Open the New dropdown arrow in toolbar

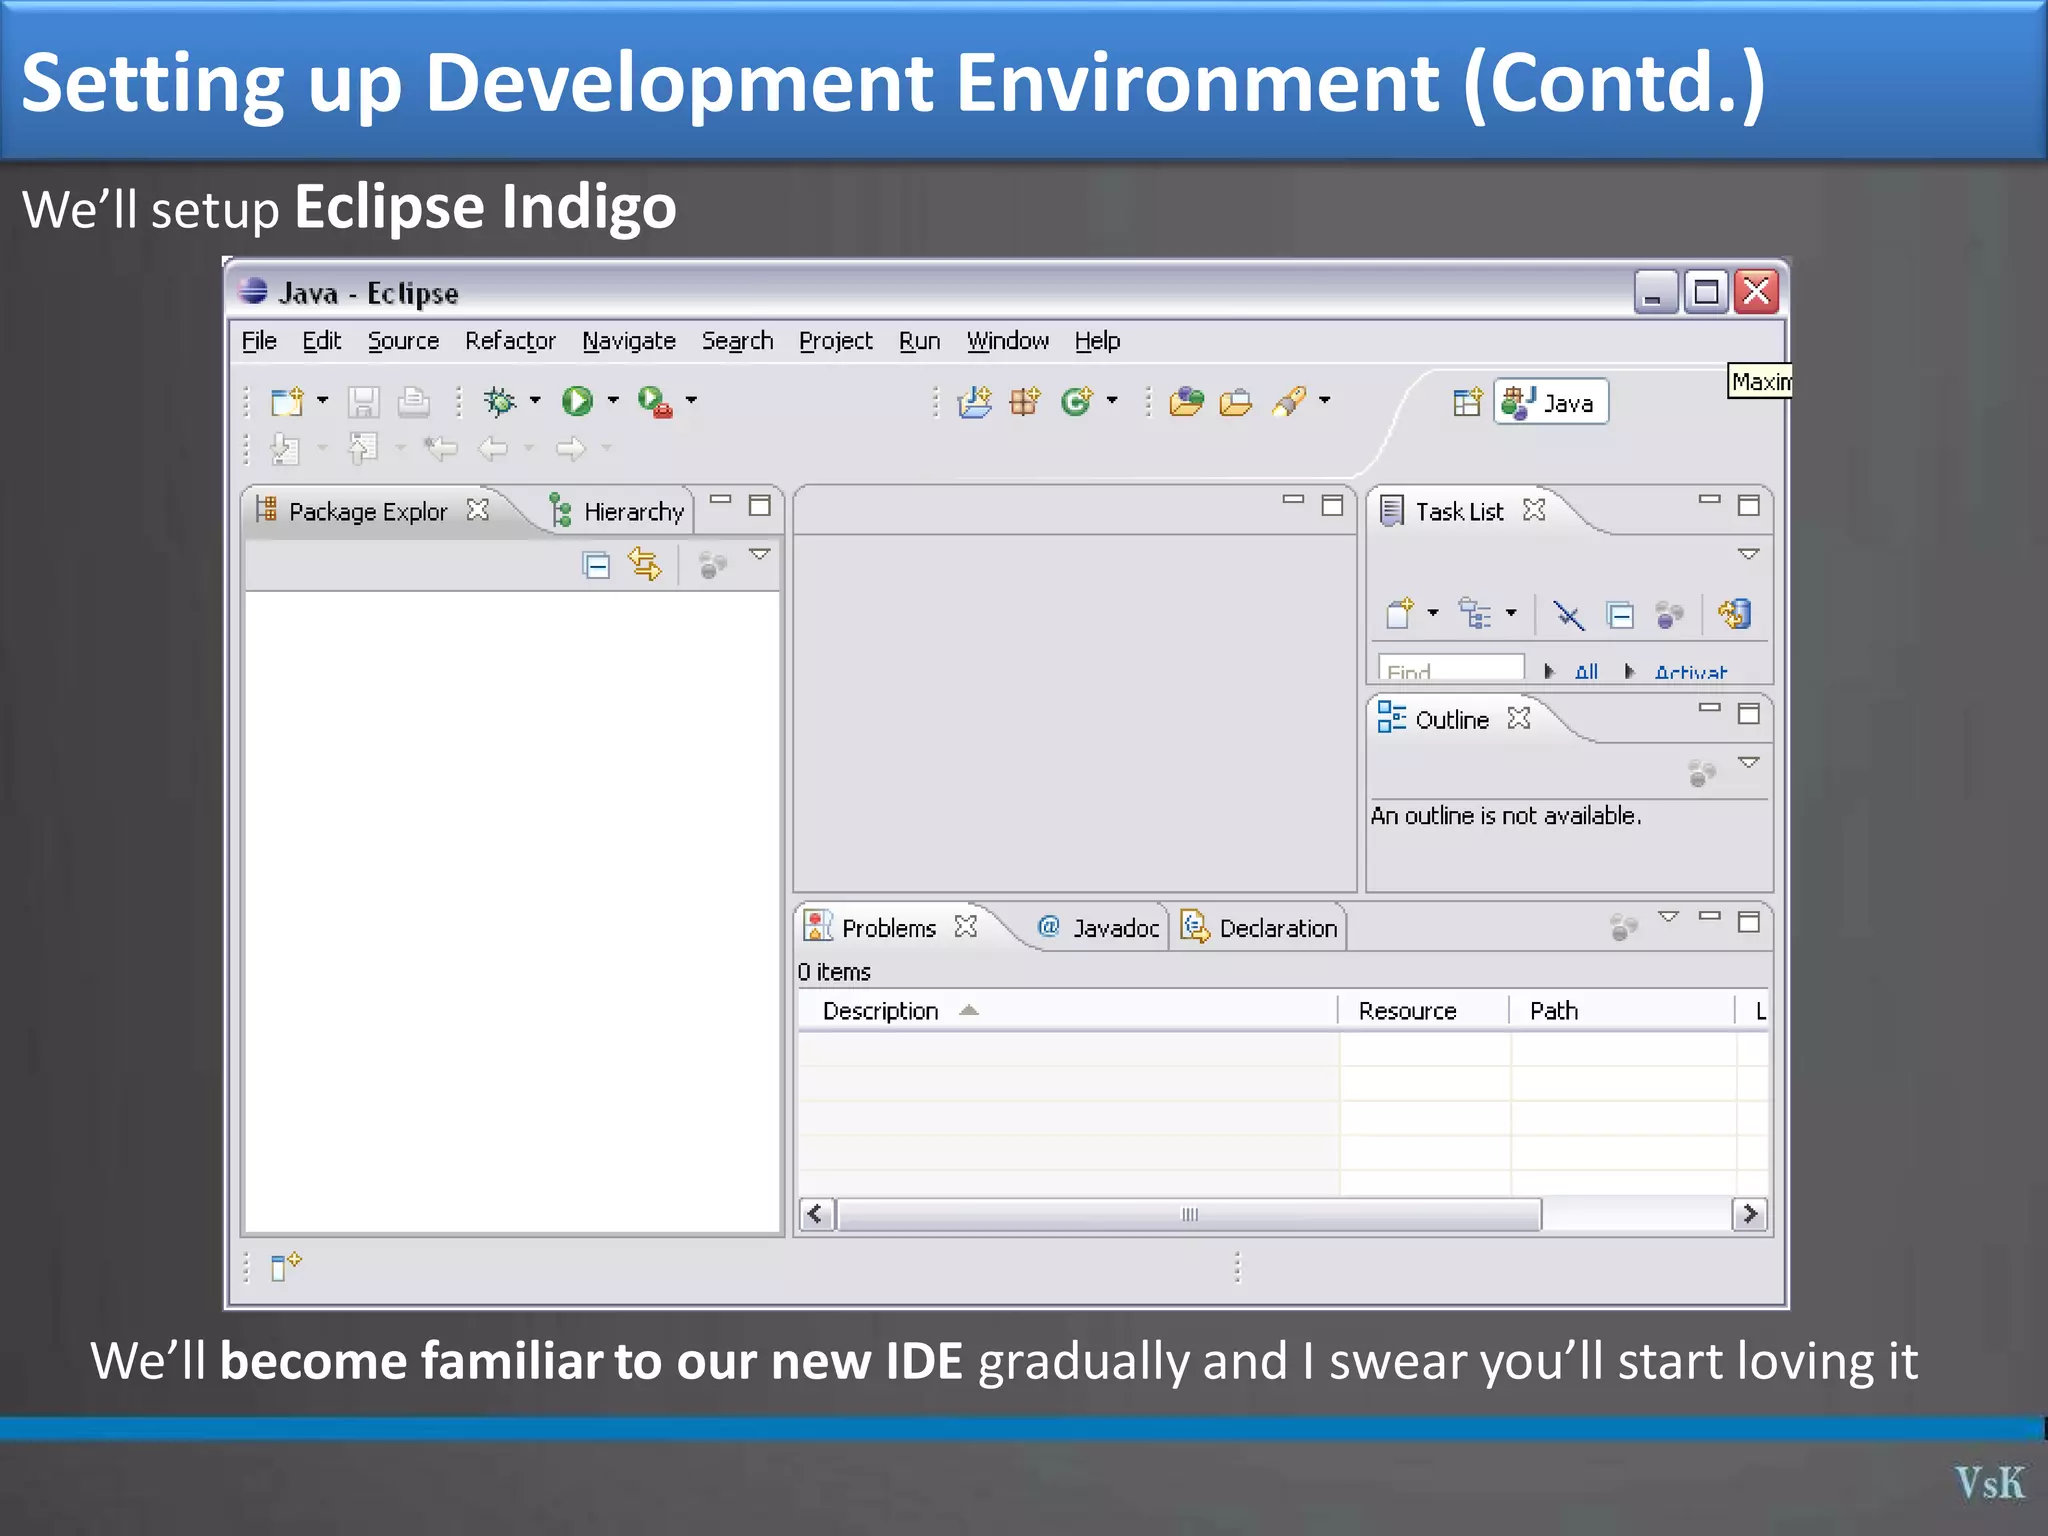323,400
